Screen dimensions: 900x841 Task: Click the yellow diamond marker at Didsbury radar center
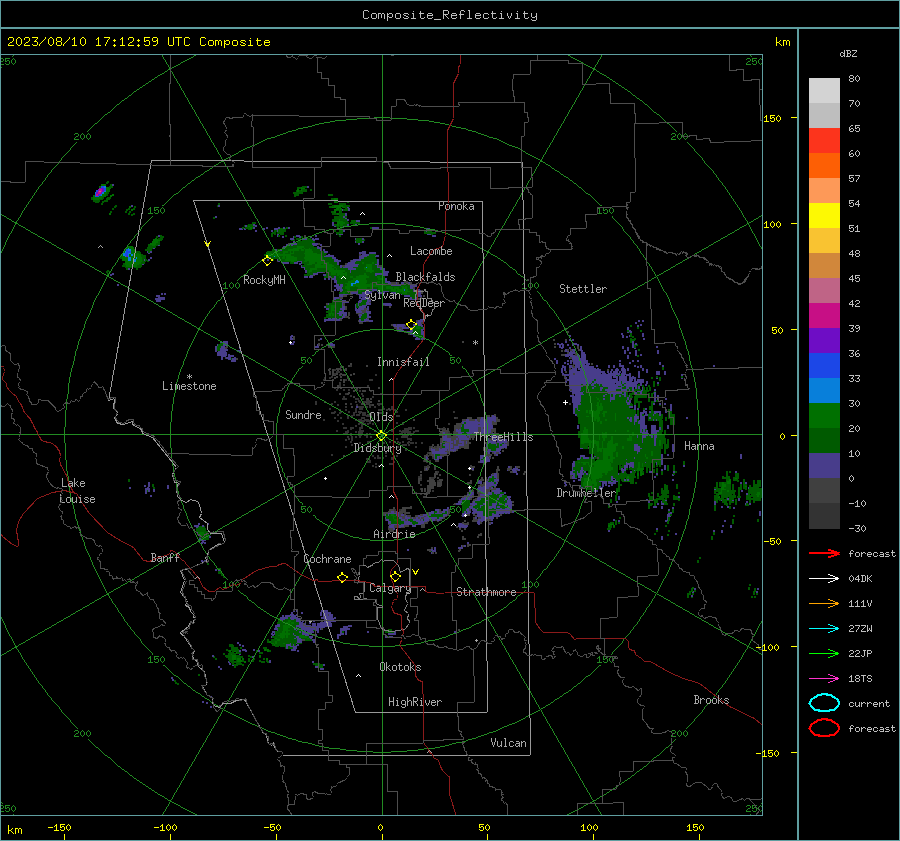382,436
